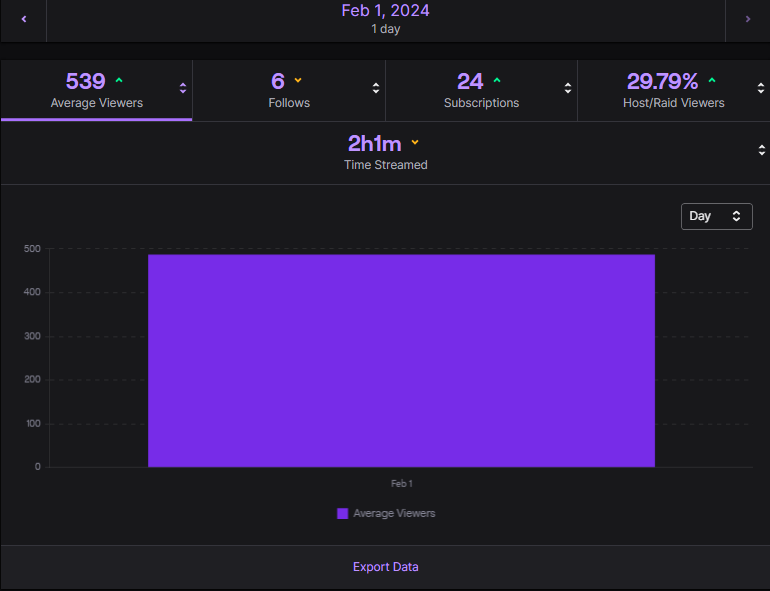
Task: Open the Subscriptions metric switcher arrows
Action: click(568, 88)
